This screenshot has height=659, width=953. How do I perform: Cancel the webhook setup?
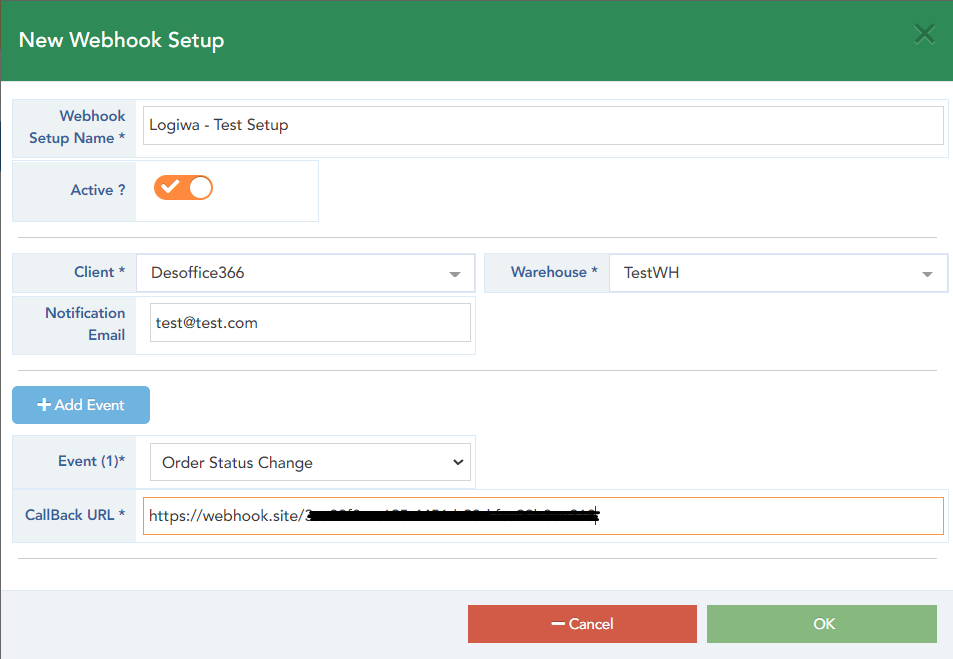[582, 623]
